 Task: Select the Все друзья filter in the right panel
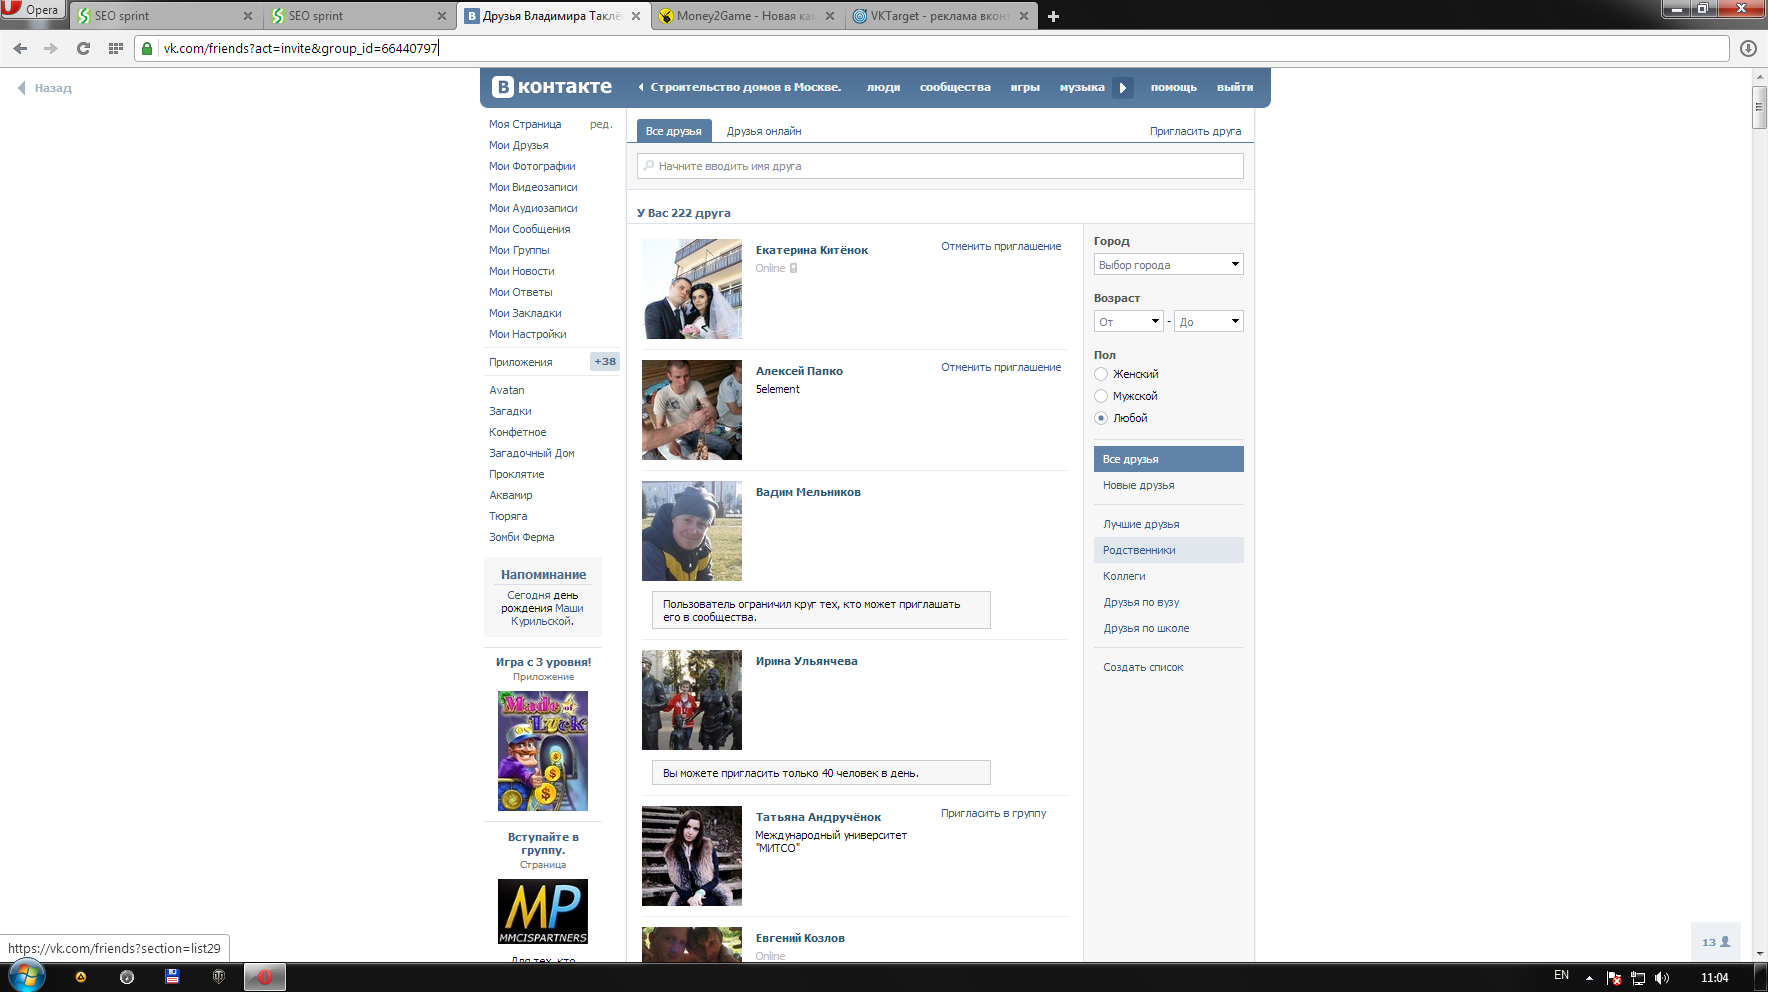[x=1169, y=459]
